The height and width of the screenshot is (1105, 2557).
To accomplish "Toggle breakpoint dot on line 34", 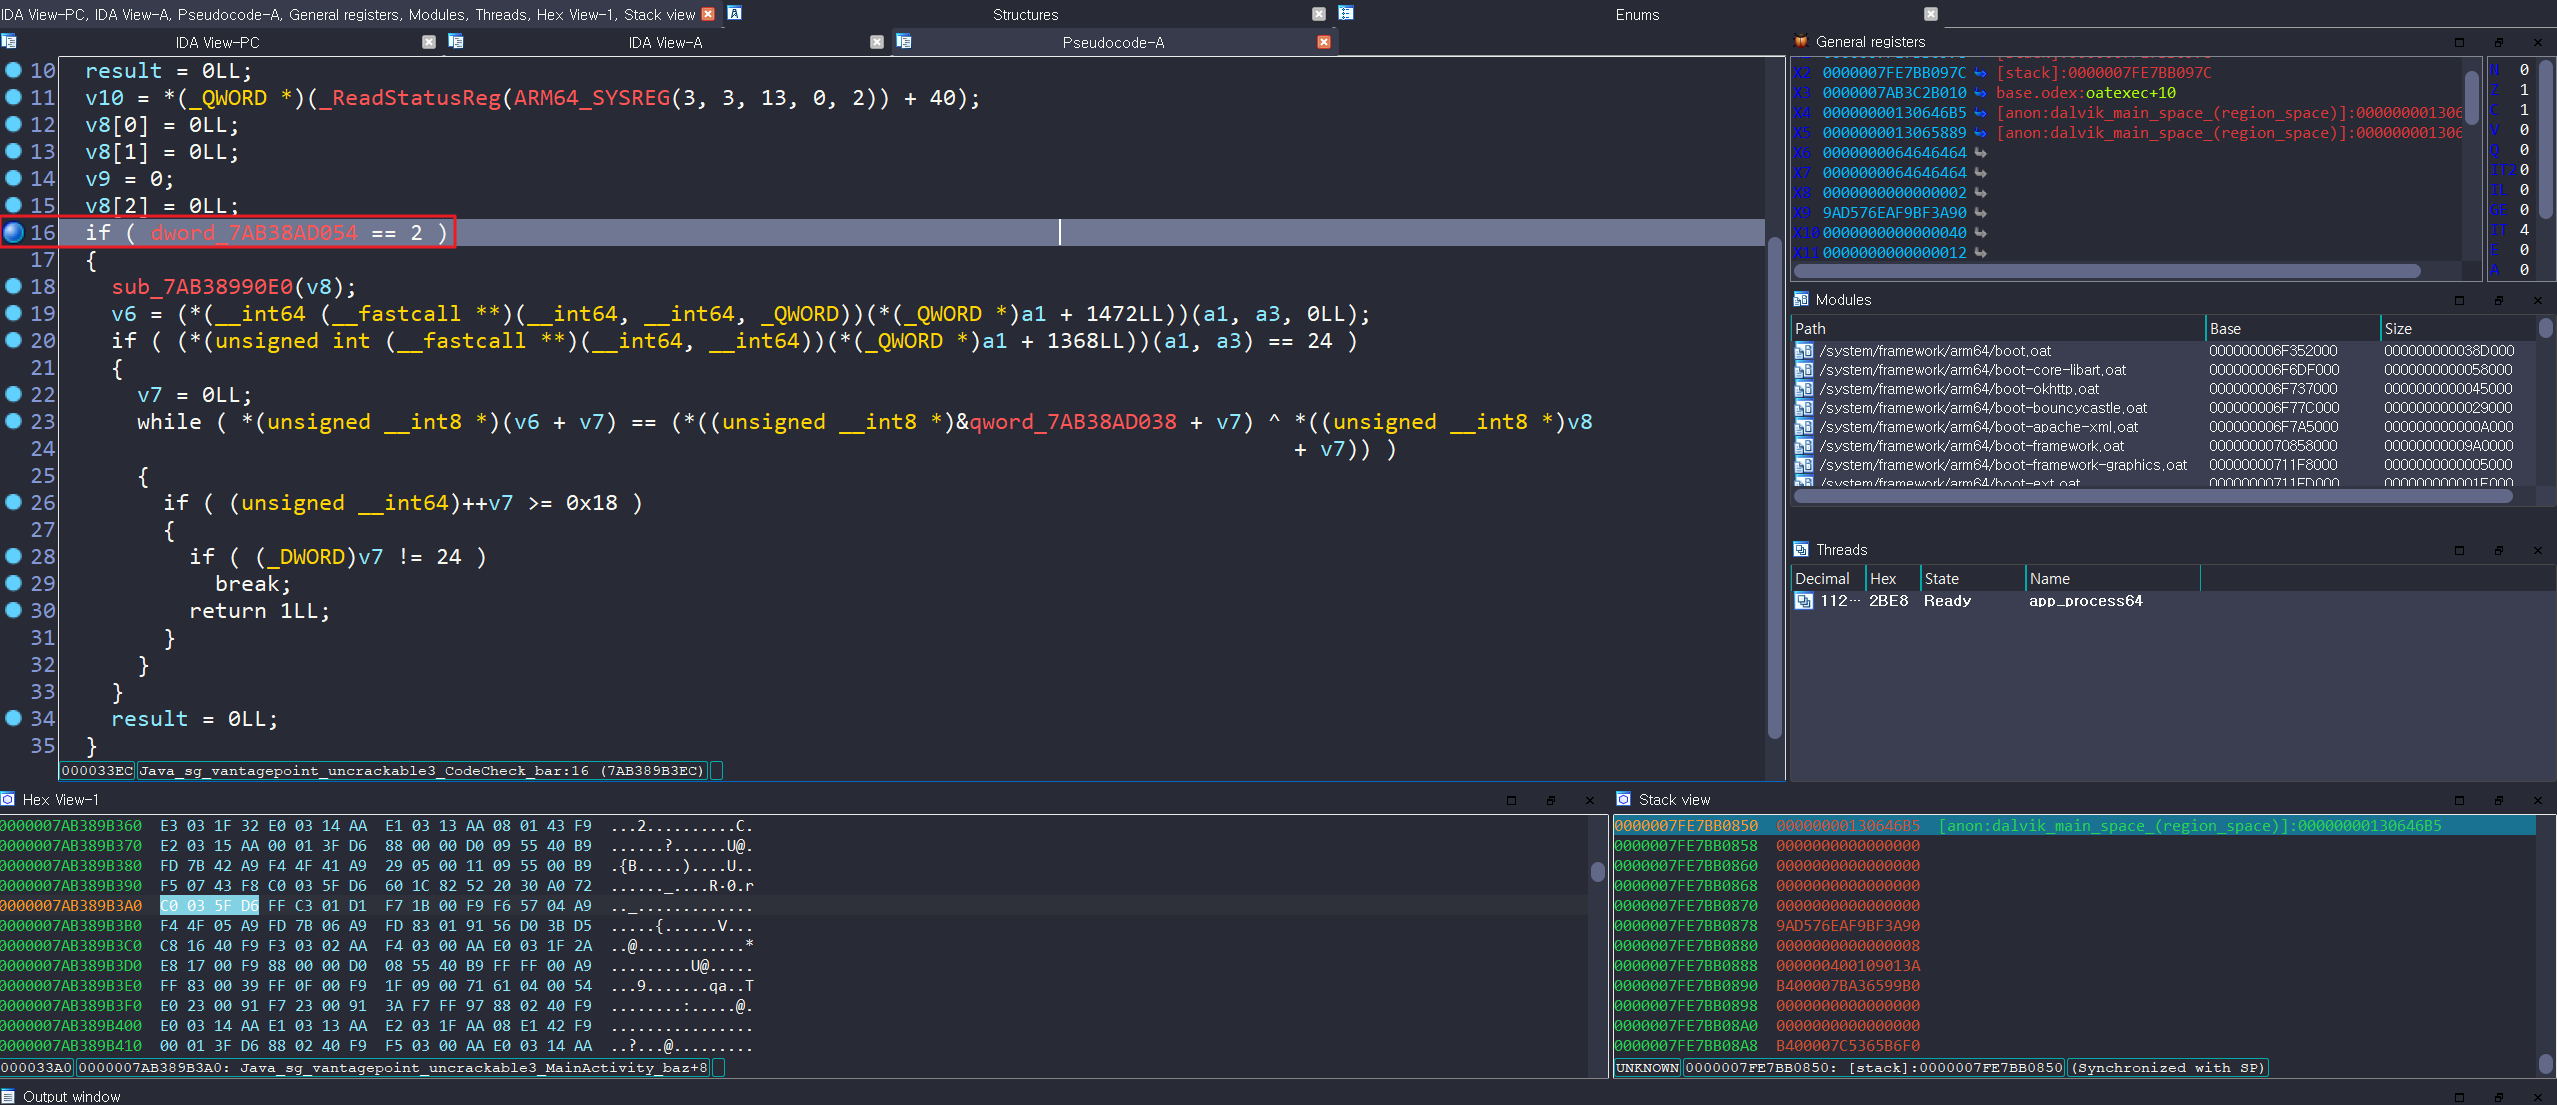I will (x=13, y=718).
